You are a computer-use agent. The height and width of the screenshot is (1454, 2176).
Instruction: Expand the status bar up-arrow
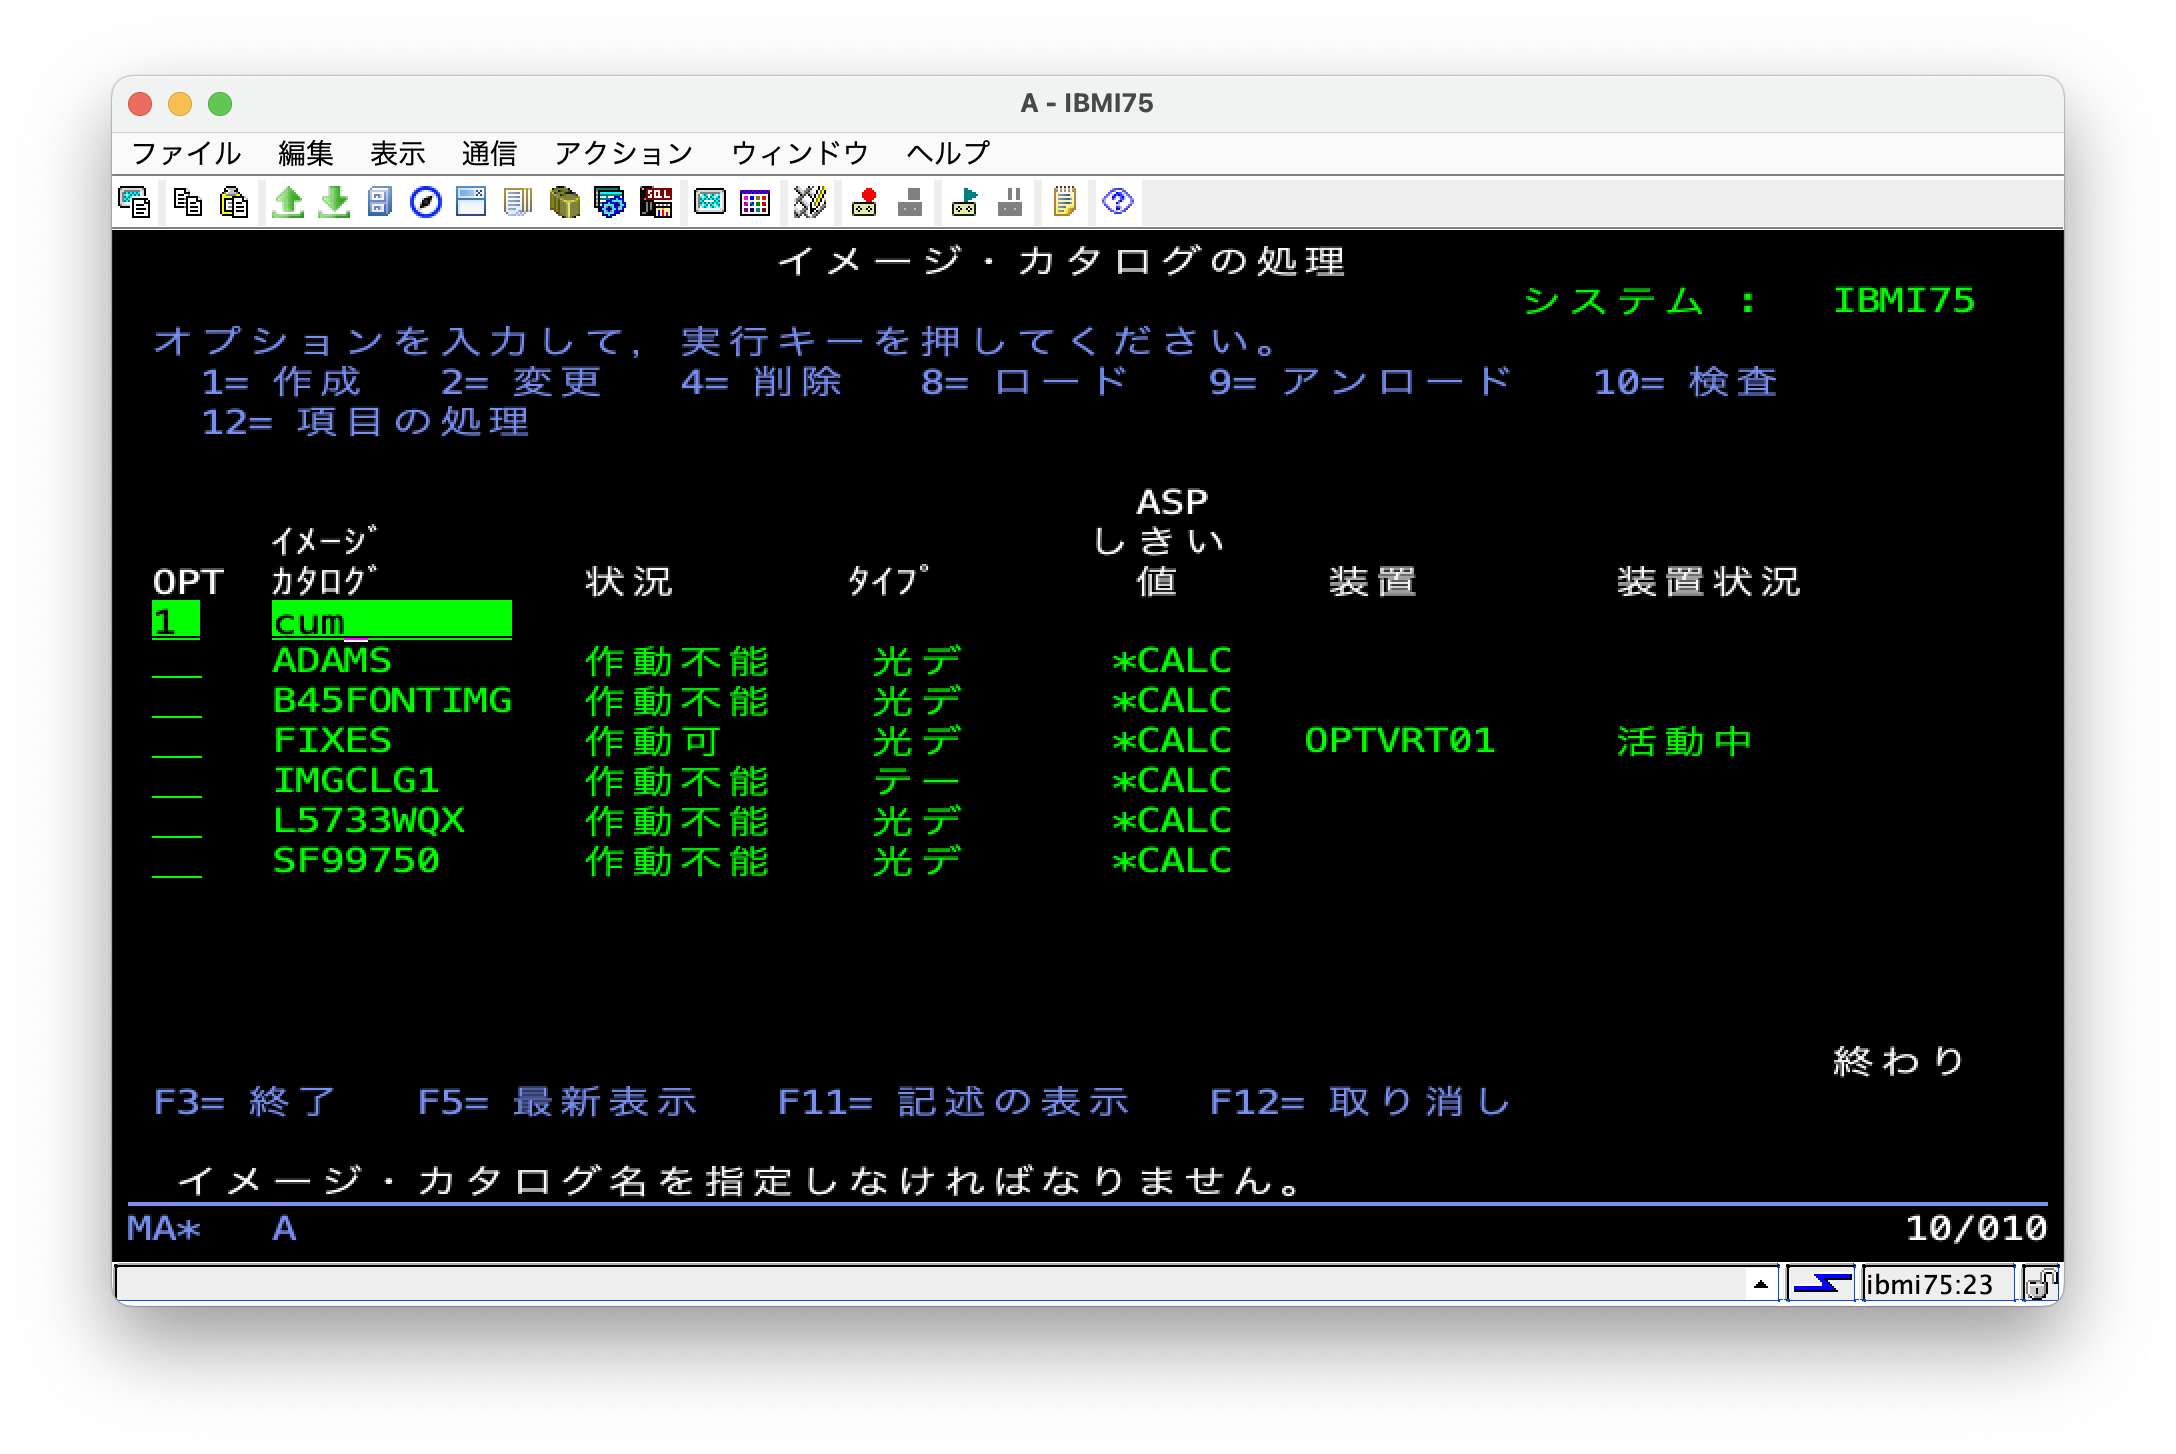1761,1284
